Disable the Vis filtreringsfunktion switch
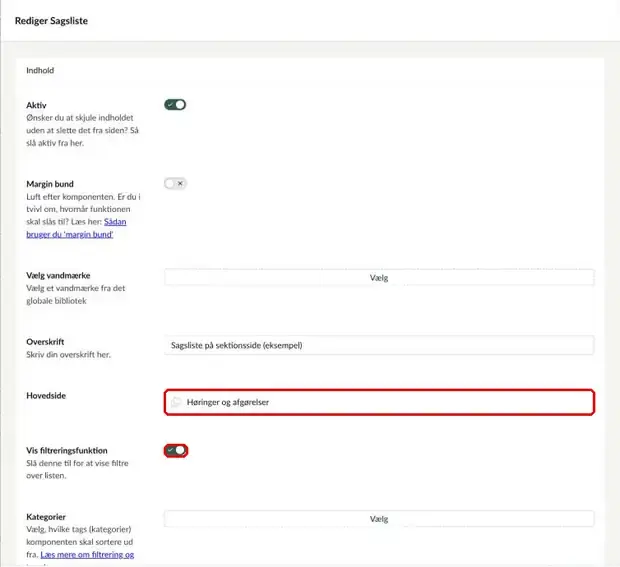 click(176, 450)
